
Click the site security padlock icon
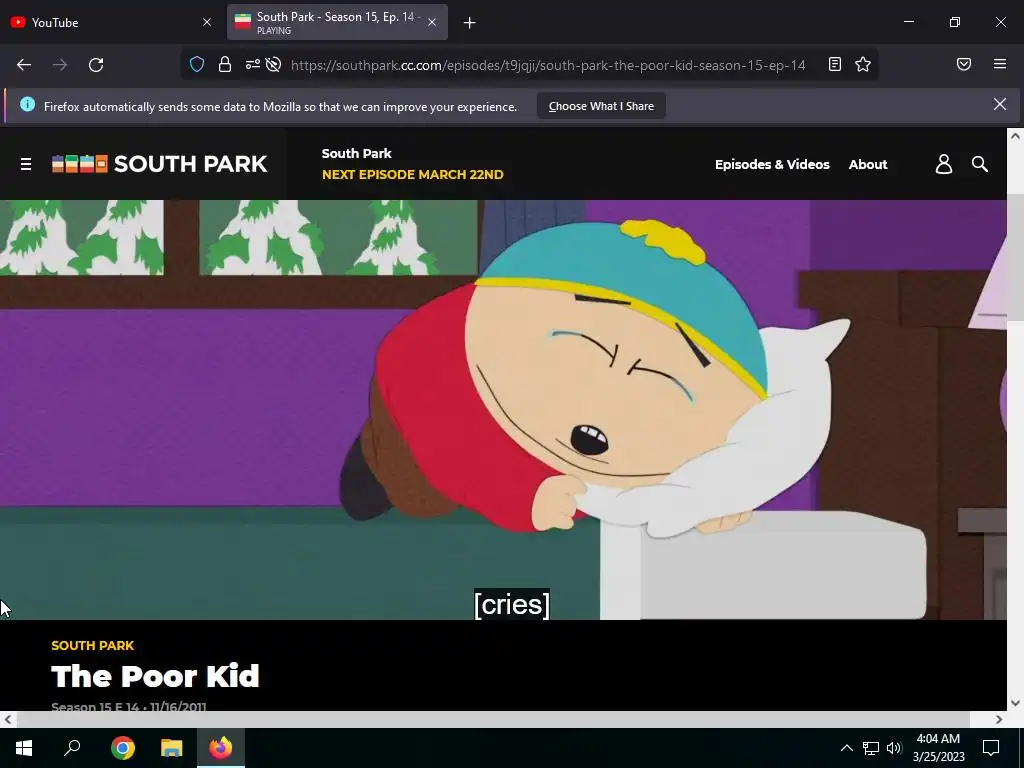coord(225,65)
